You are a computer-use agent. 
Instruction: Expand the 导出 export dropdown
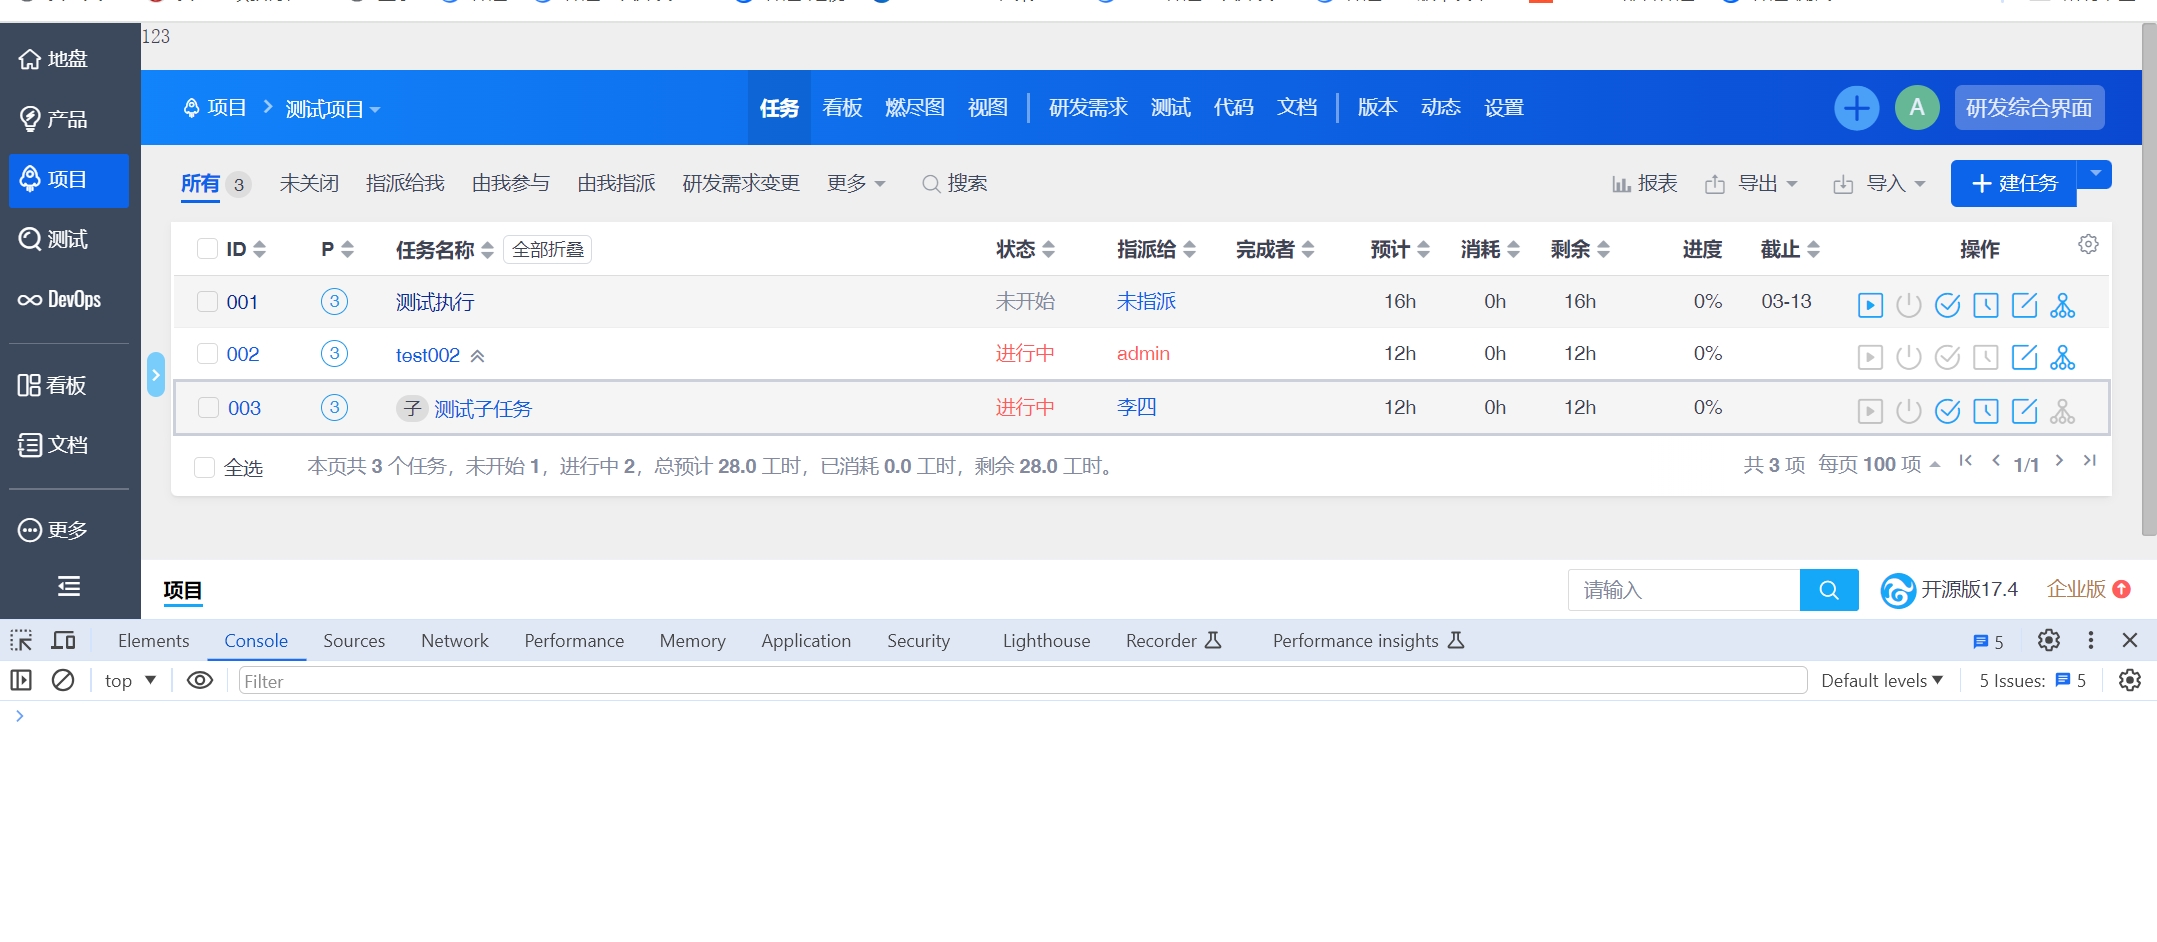(x=1766, y=184)
